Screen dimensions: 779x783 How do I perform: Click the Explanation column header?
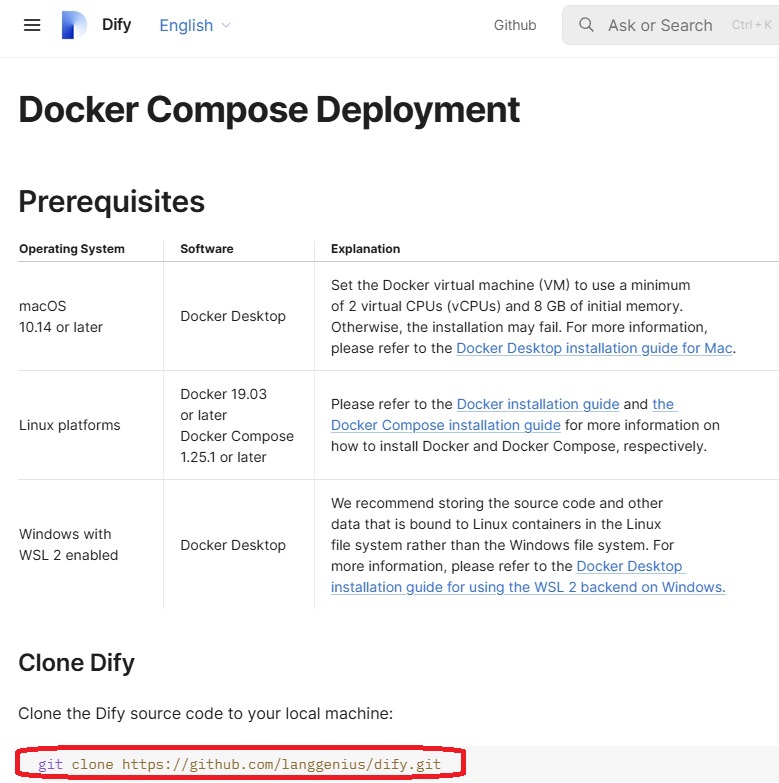pos(365,249)
